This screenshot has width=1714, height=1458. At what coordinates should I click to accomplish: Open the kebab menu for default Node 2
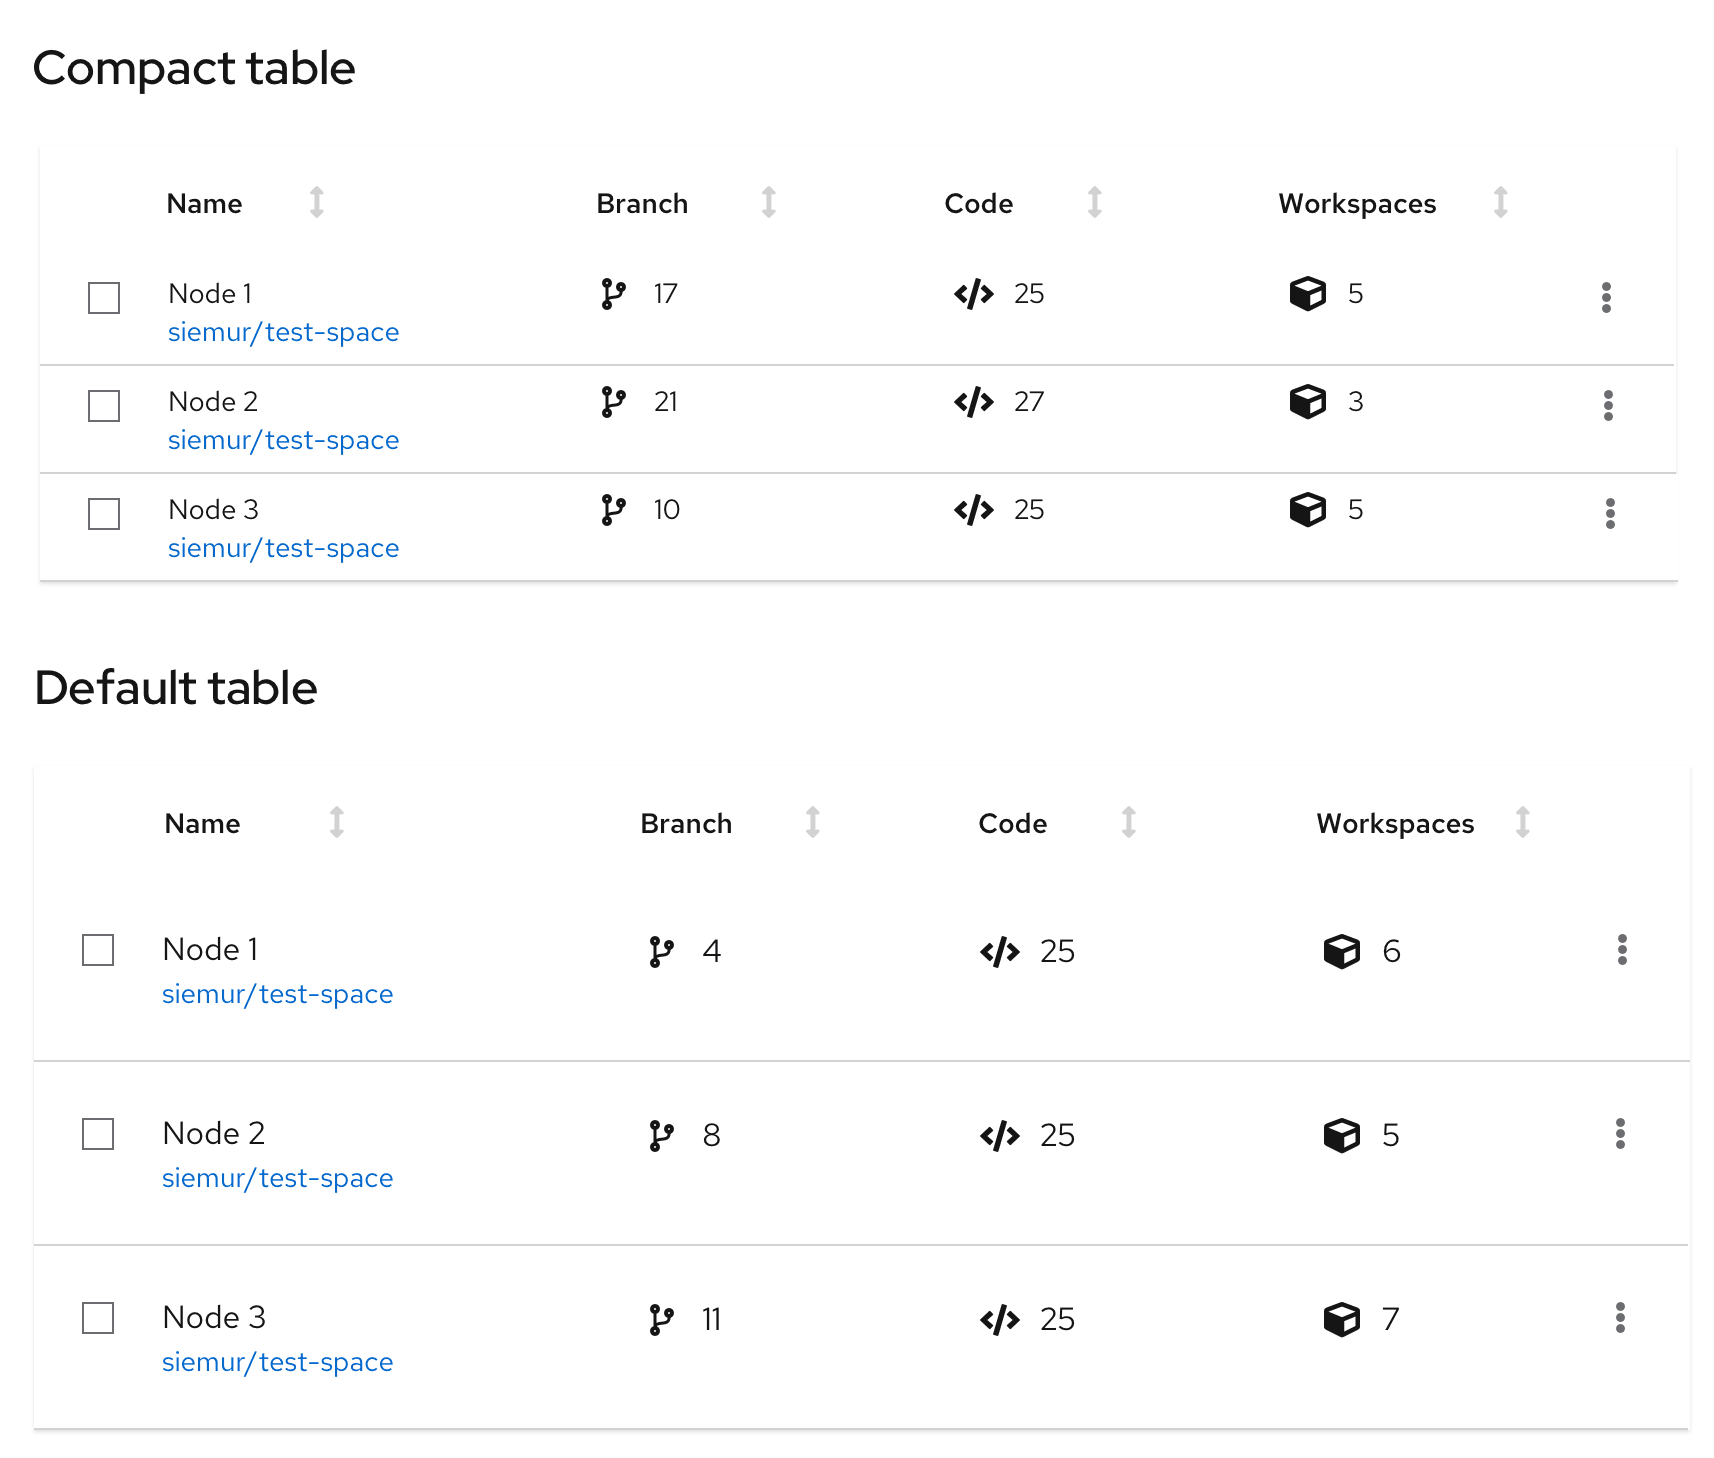click(x=1620, y=1133)
